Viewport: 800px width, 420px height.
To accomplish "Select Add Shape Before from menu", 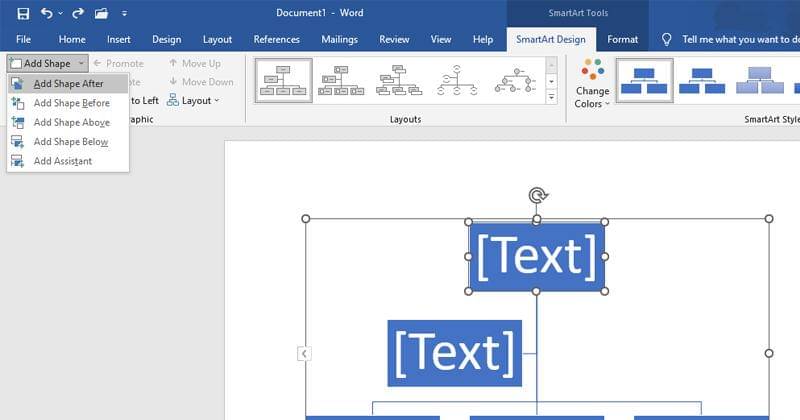I will tap(71, 103).
